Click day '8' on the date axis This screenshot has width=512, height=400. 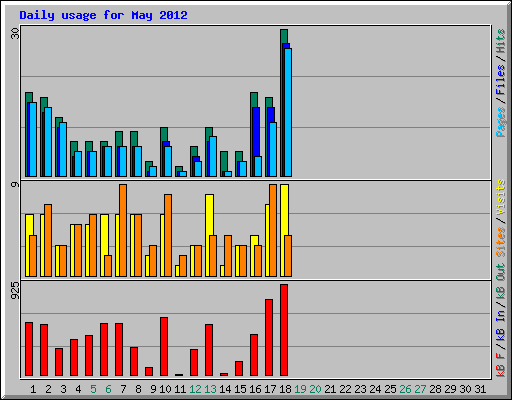(138, 389)
